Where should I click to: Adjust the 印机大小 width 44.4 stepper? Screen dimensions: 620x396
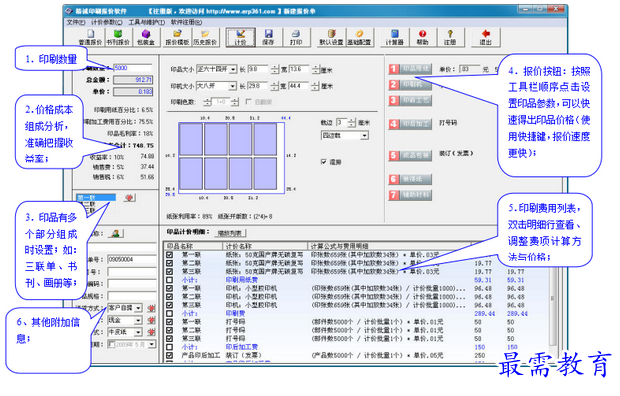(x=315, y=86)
